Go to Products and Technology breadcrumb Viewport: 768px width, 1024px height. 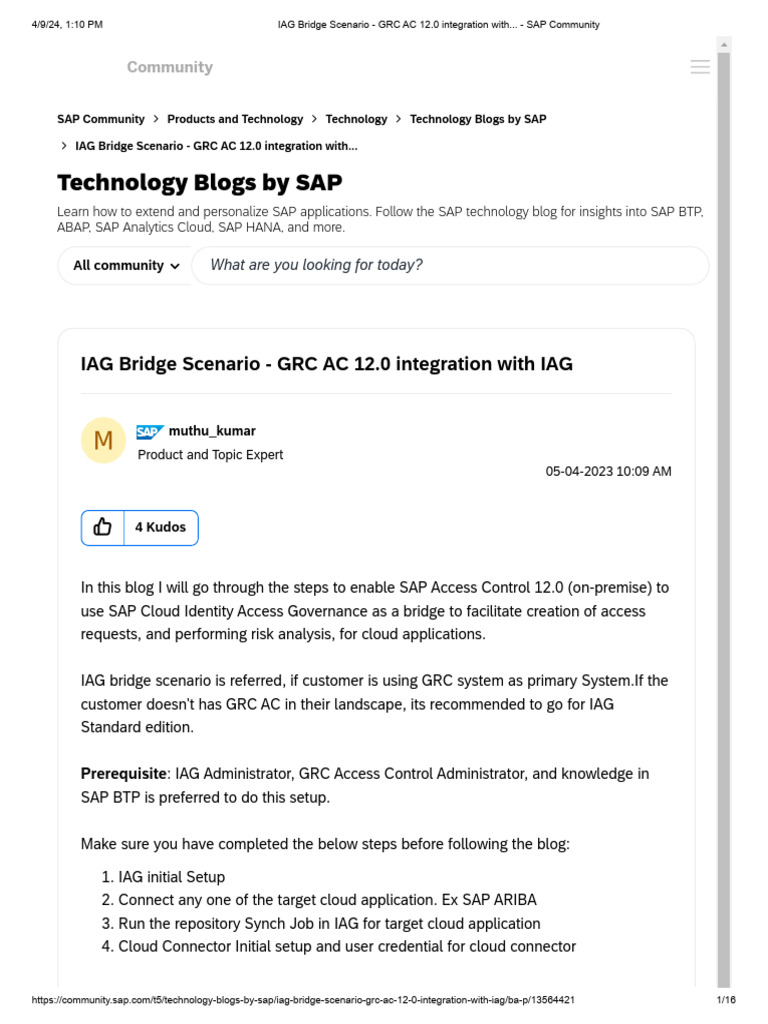[x=235, y=119]
